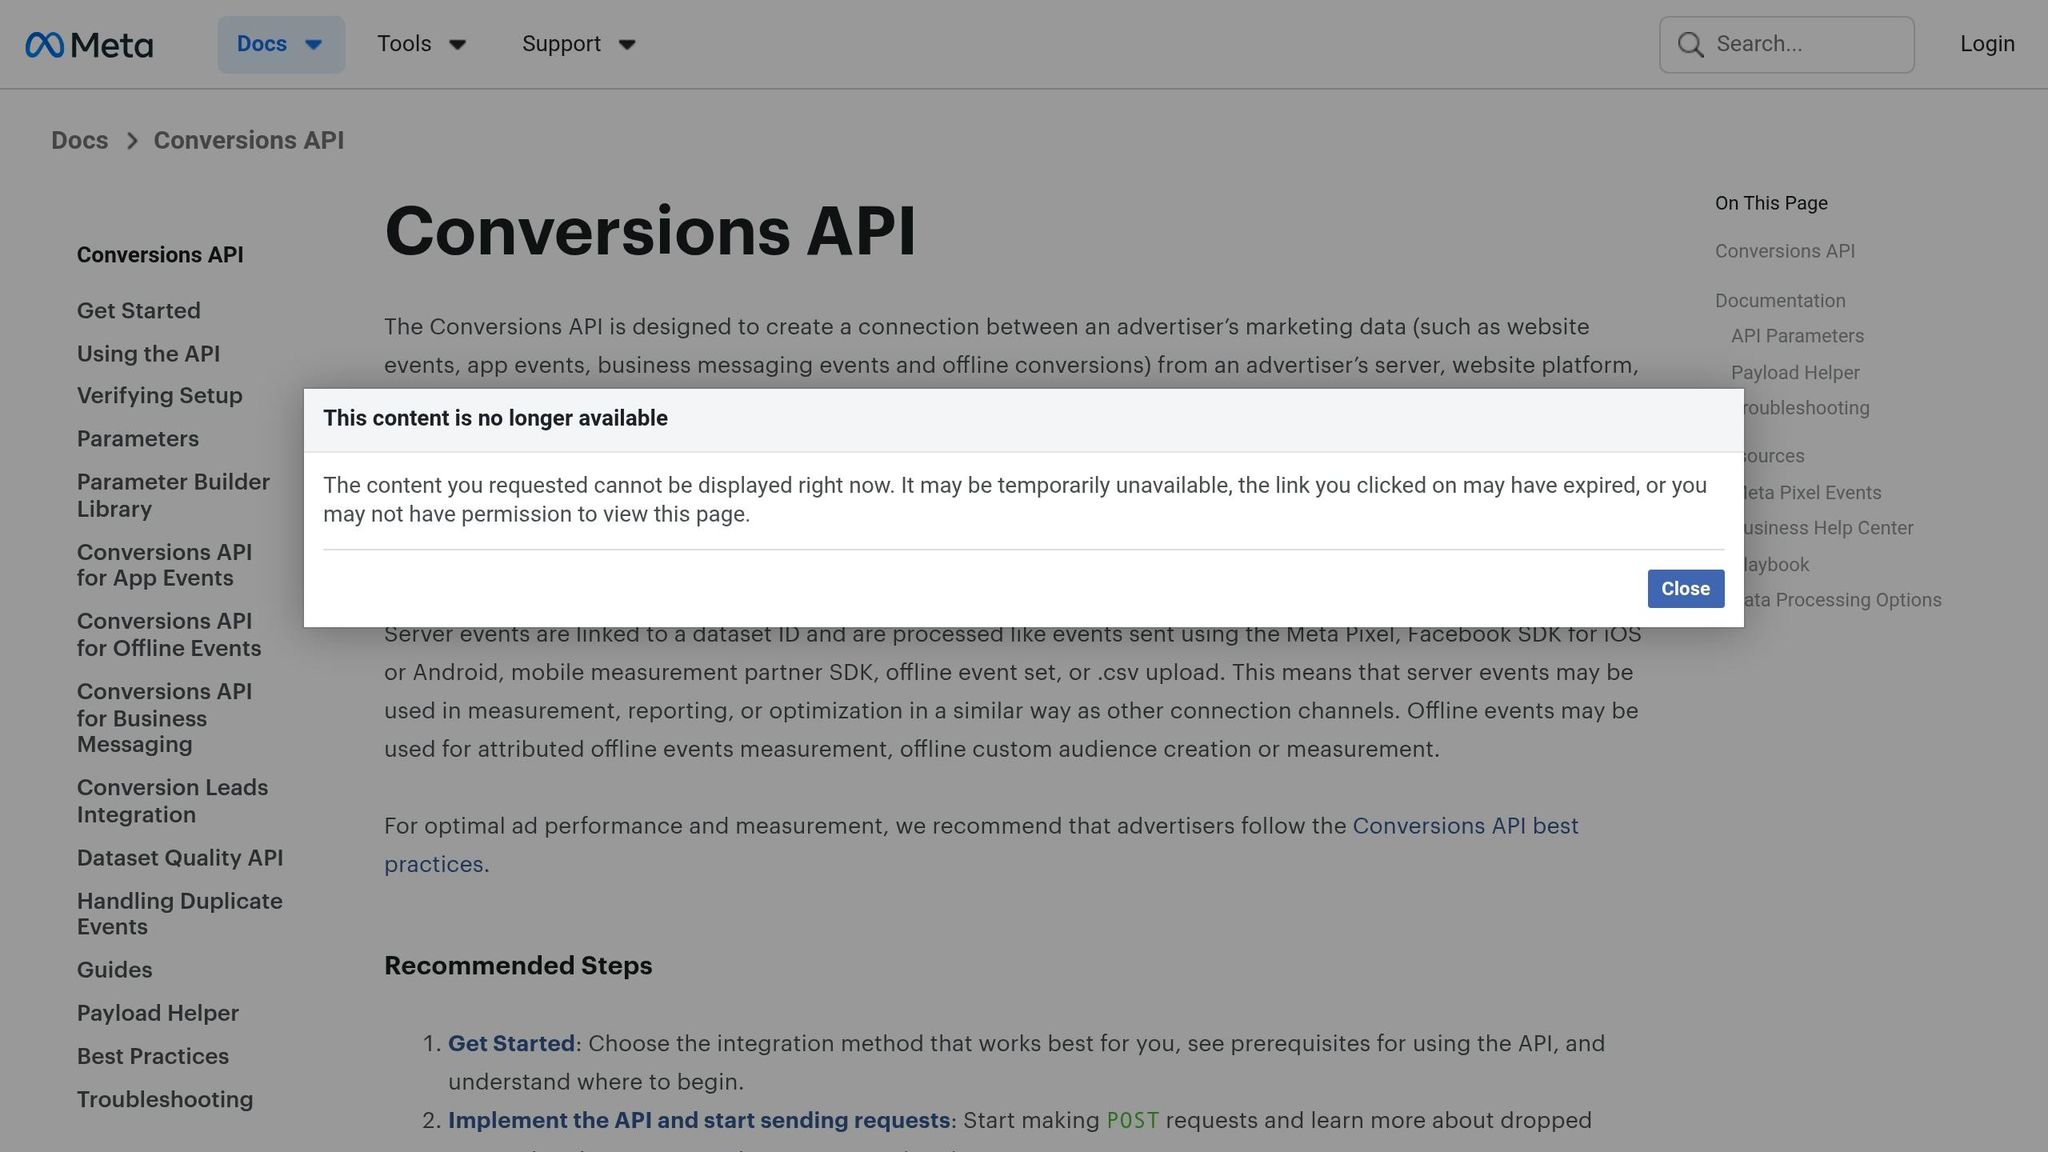Open Conversions API for App Events
2048x1152 pixels.
pyautogui.click(x=165, y=565)
